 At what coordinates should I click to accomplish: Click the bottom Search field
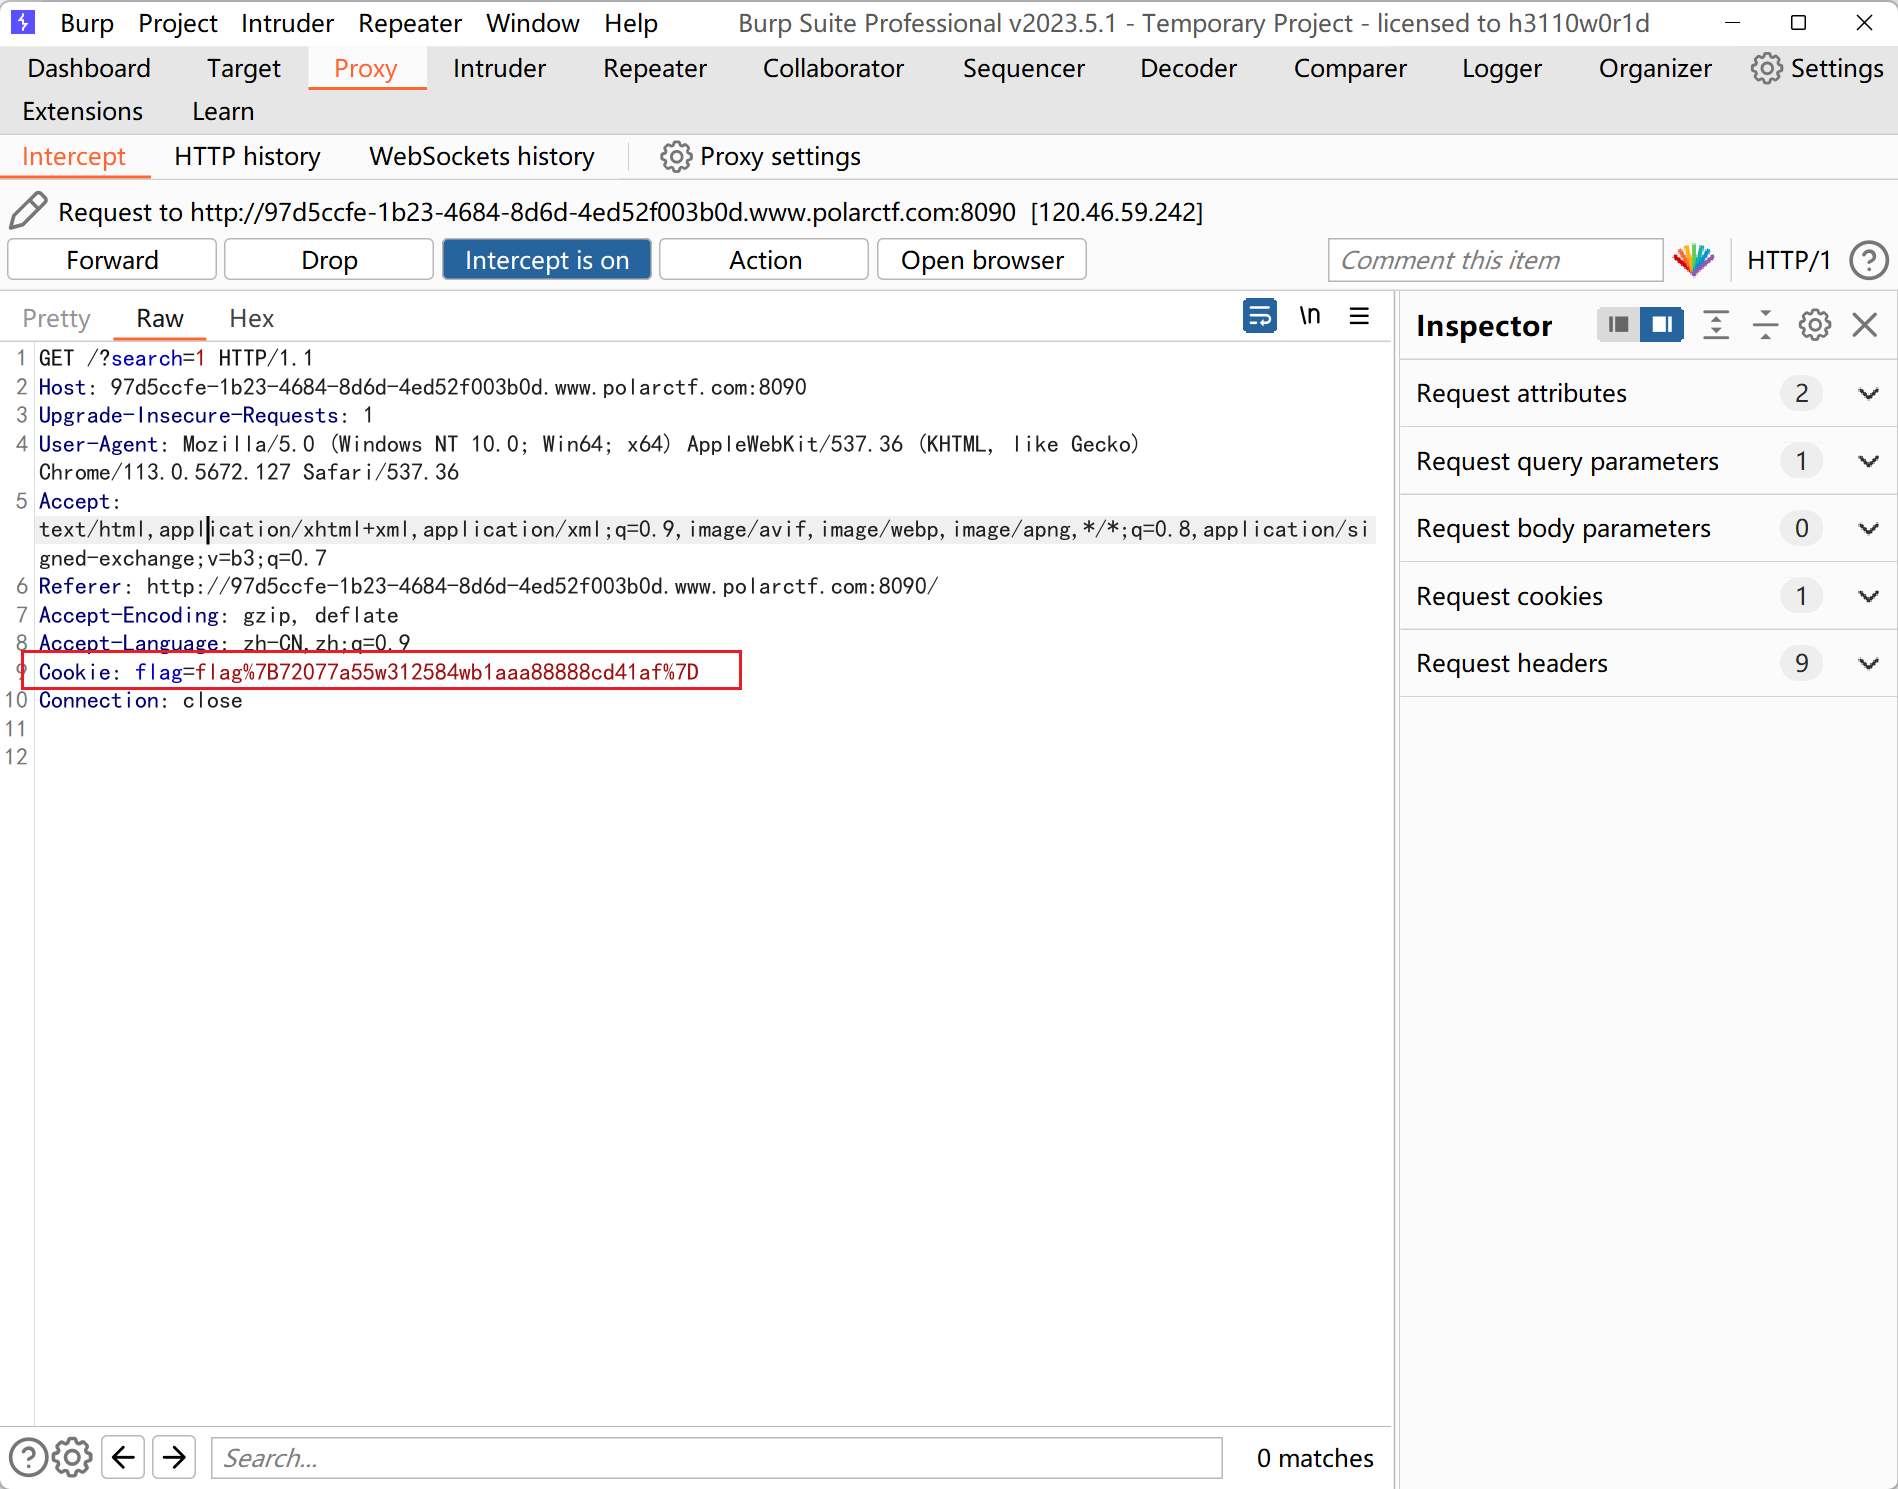[x=716, y=1458]
